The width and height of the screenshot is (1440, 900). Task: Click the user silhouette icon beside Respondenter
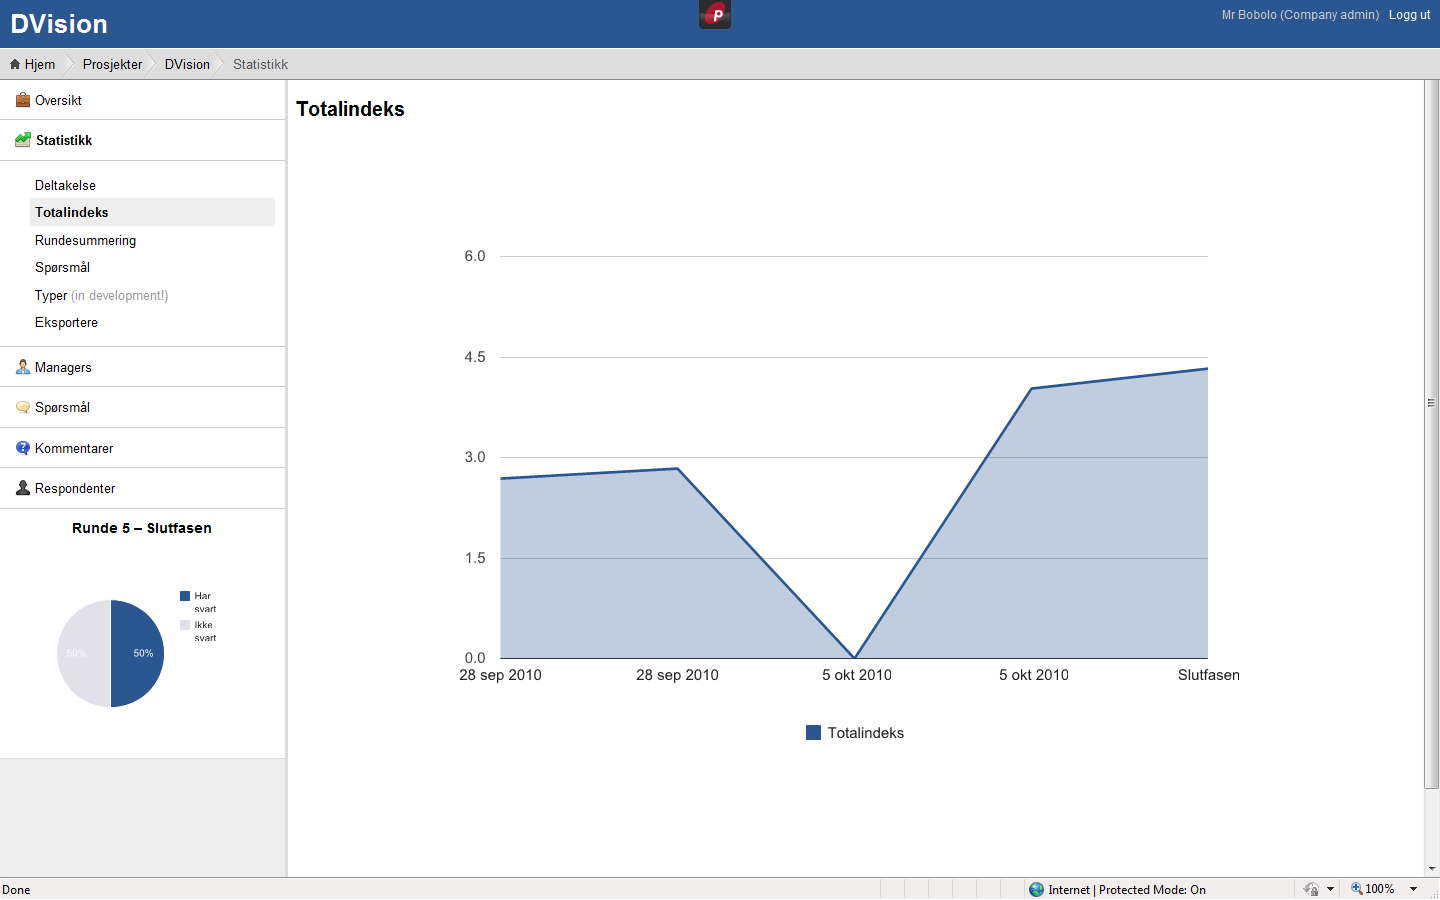[x=23, y=488]
